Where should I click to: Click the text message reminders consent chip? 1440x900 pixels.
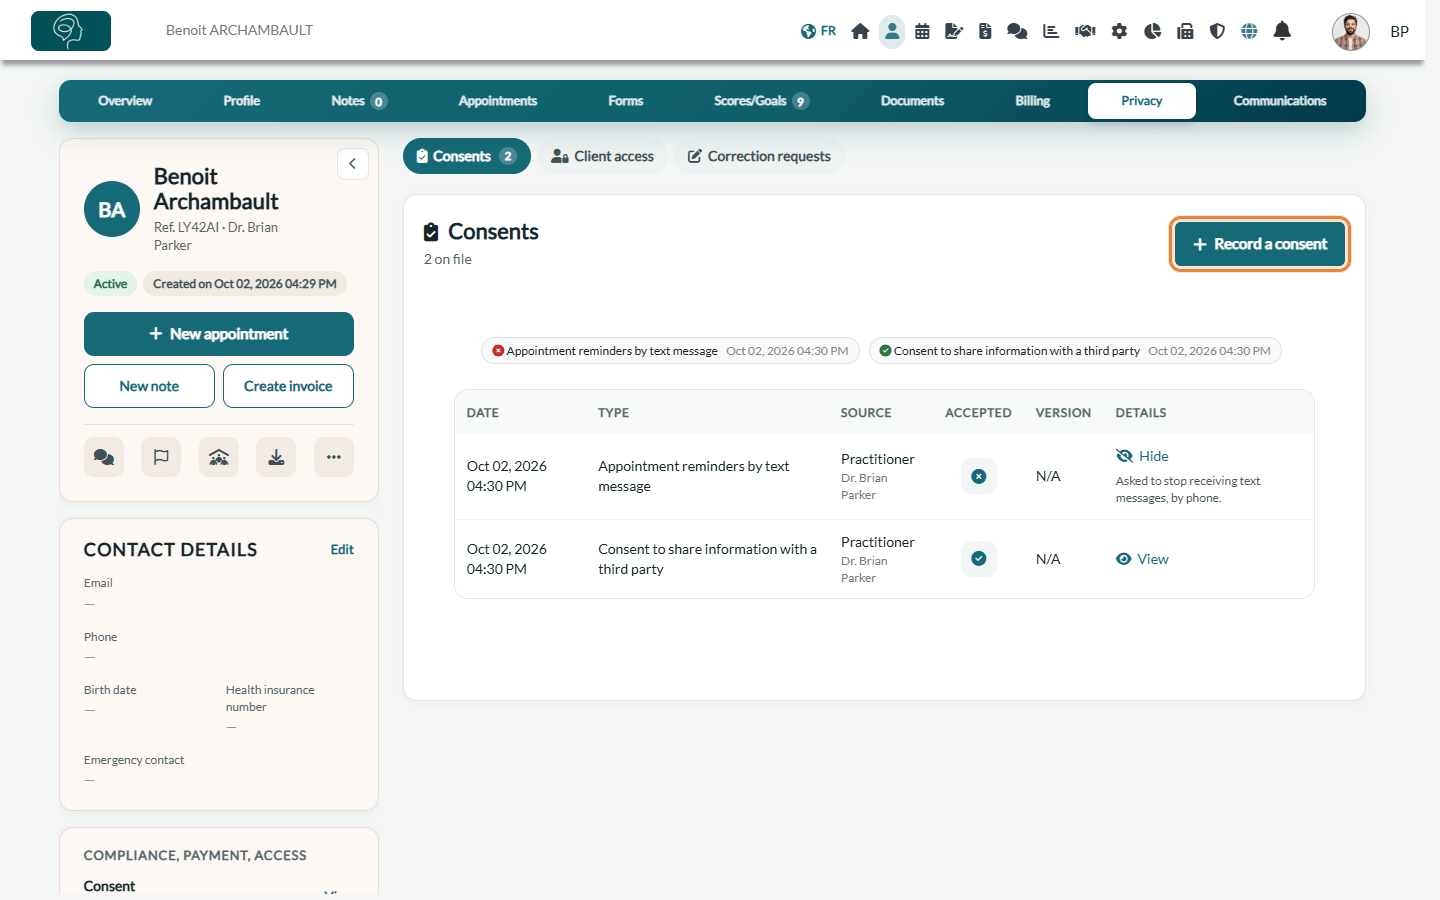coord(670,351)
